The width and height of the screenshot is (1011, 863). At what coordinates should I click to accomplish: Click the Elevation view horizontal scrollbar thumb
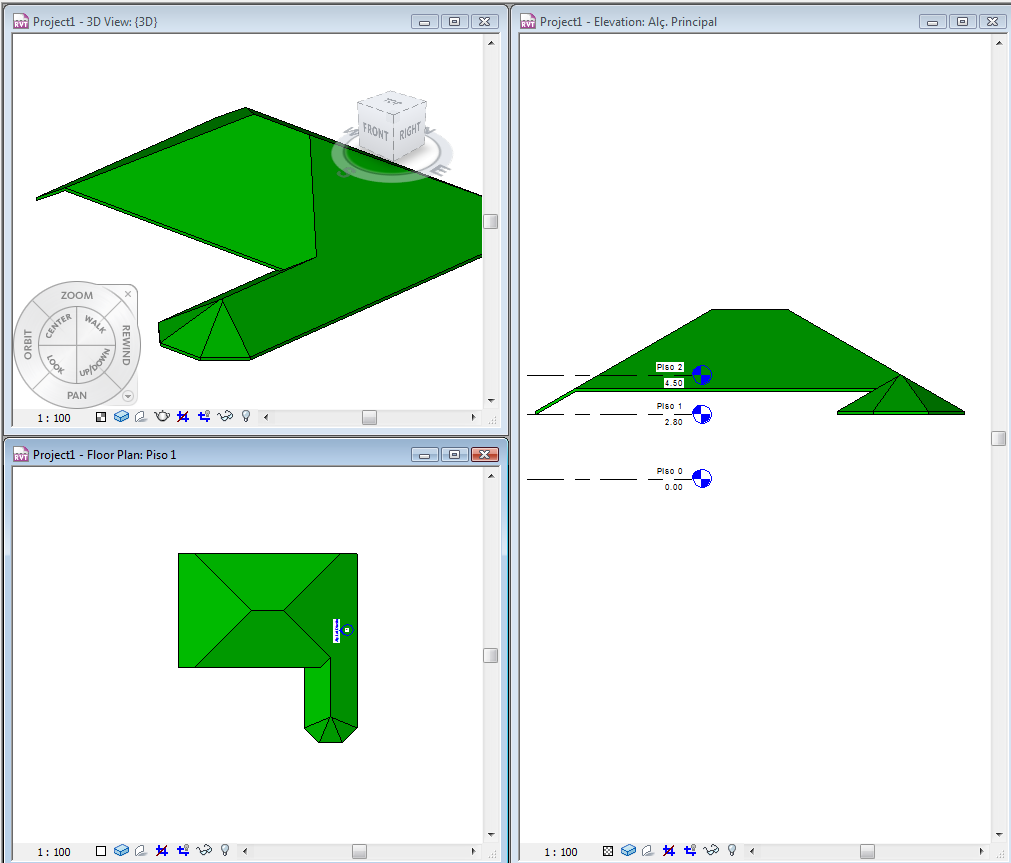pyautogui.click(x=867, y=851)
